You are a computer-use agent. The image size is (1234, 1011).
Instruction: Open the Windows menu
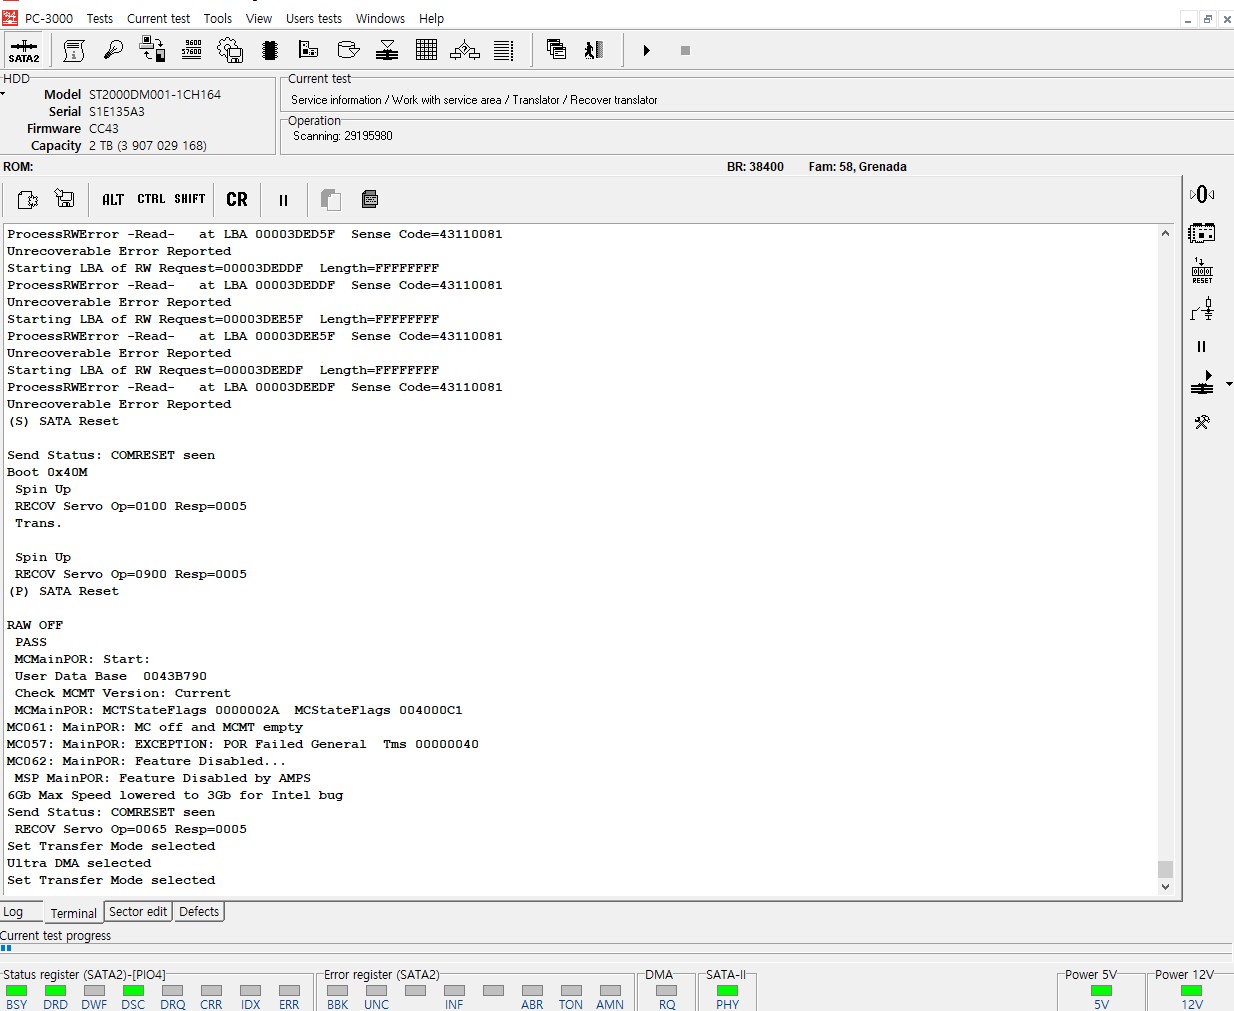click(381, 18)
